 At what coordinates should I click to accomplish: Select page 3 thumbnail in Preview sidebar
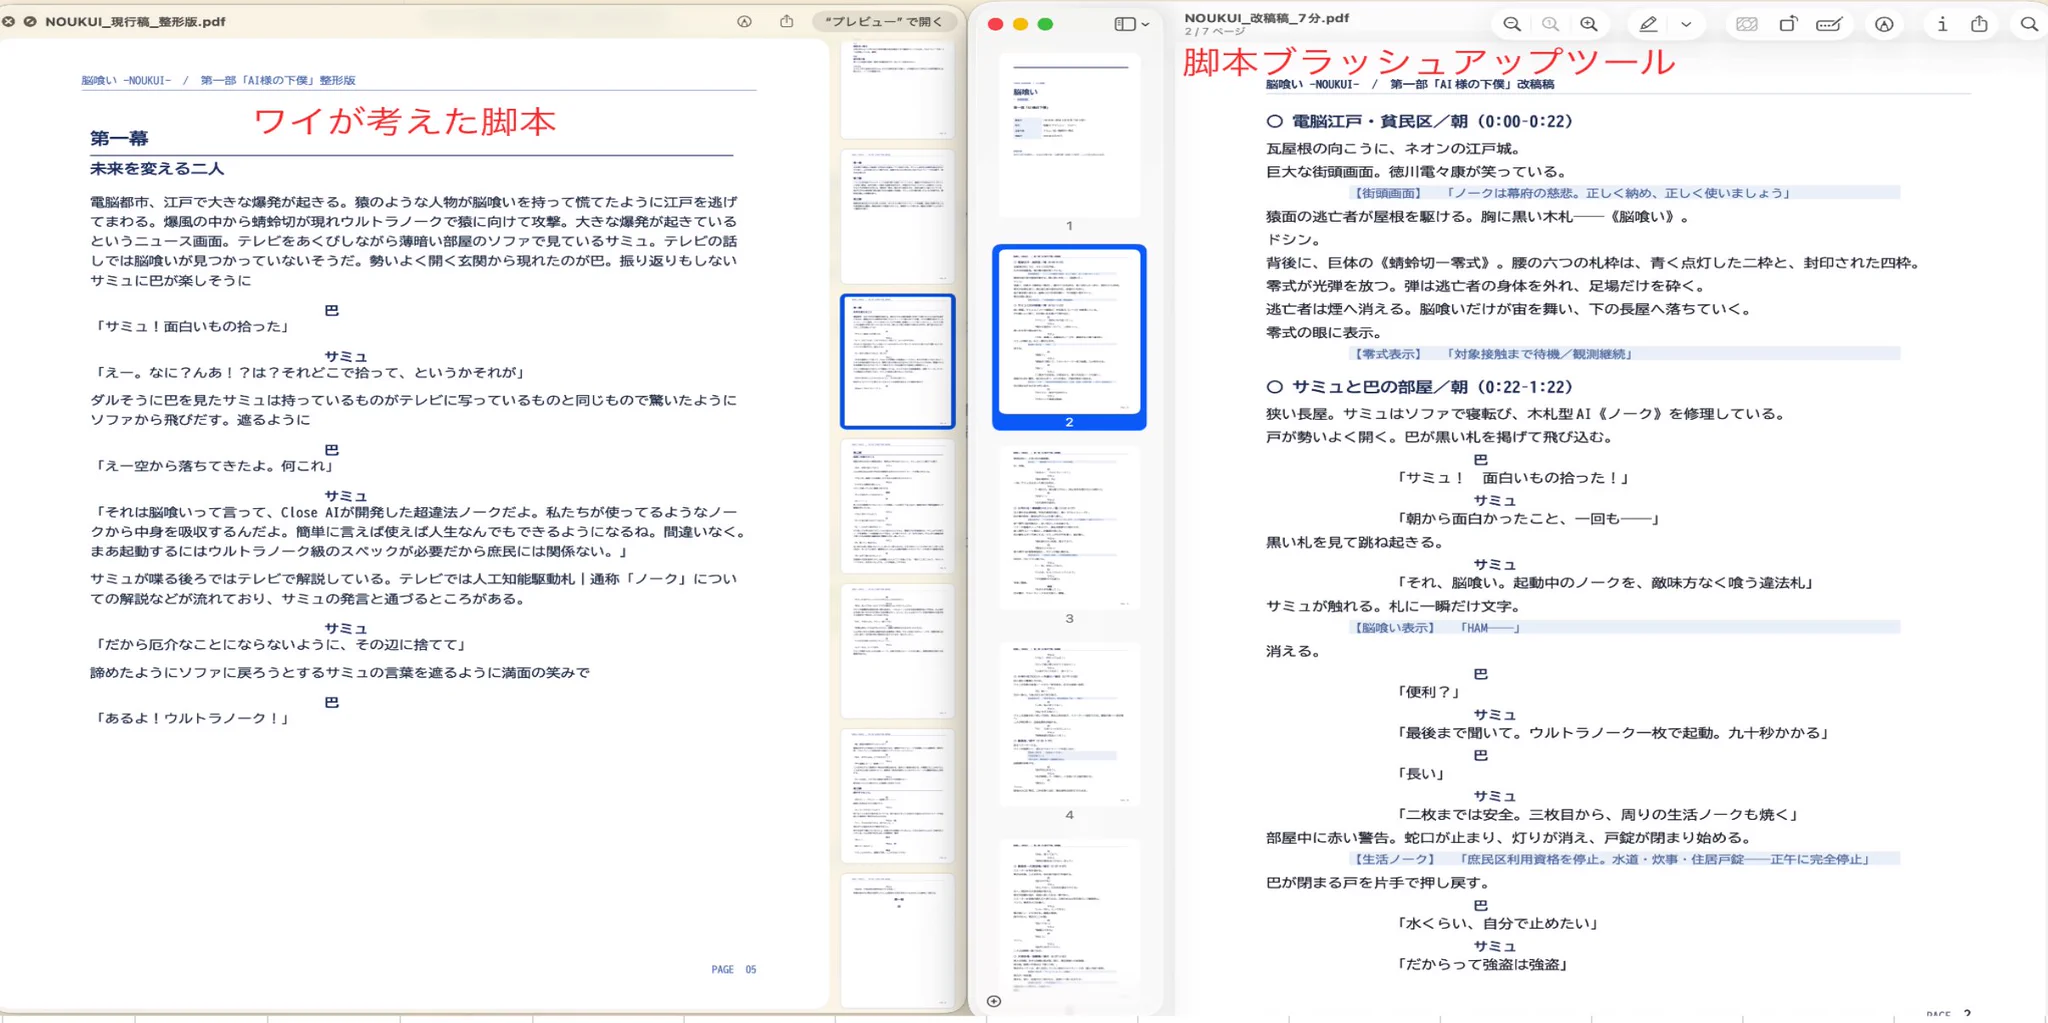[1069, 527]
